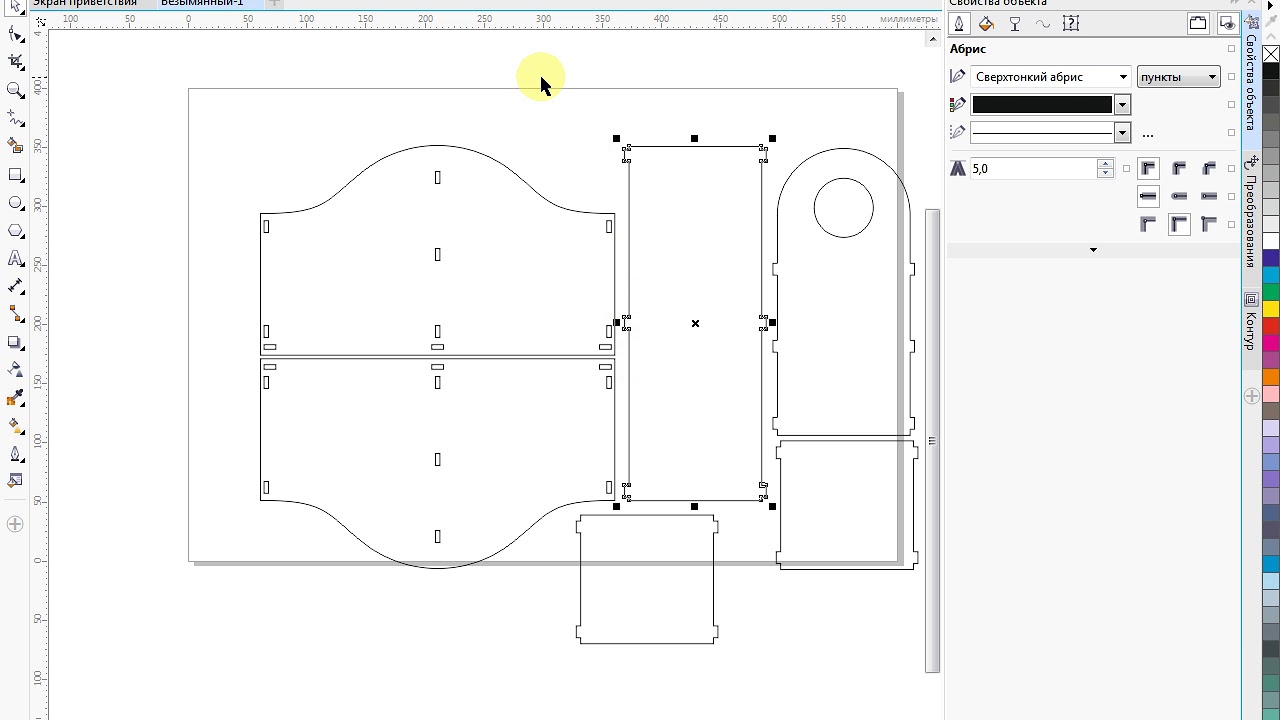Choose extended square line cap option

pos(1209,196)
